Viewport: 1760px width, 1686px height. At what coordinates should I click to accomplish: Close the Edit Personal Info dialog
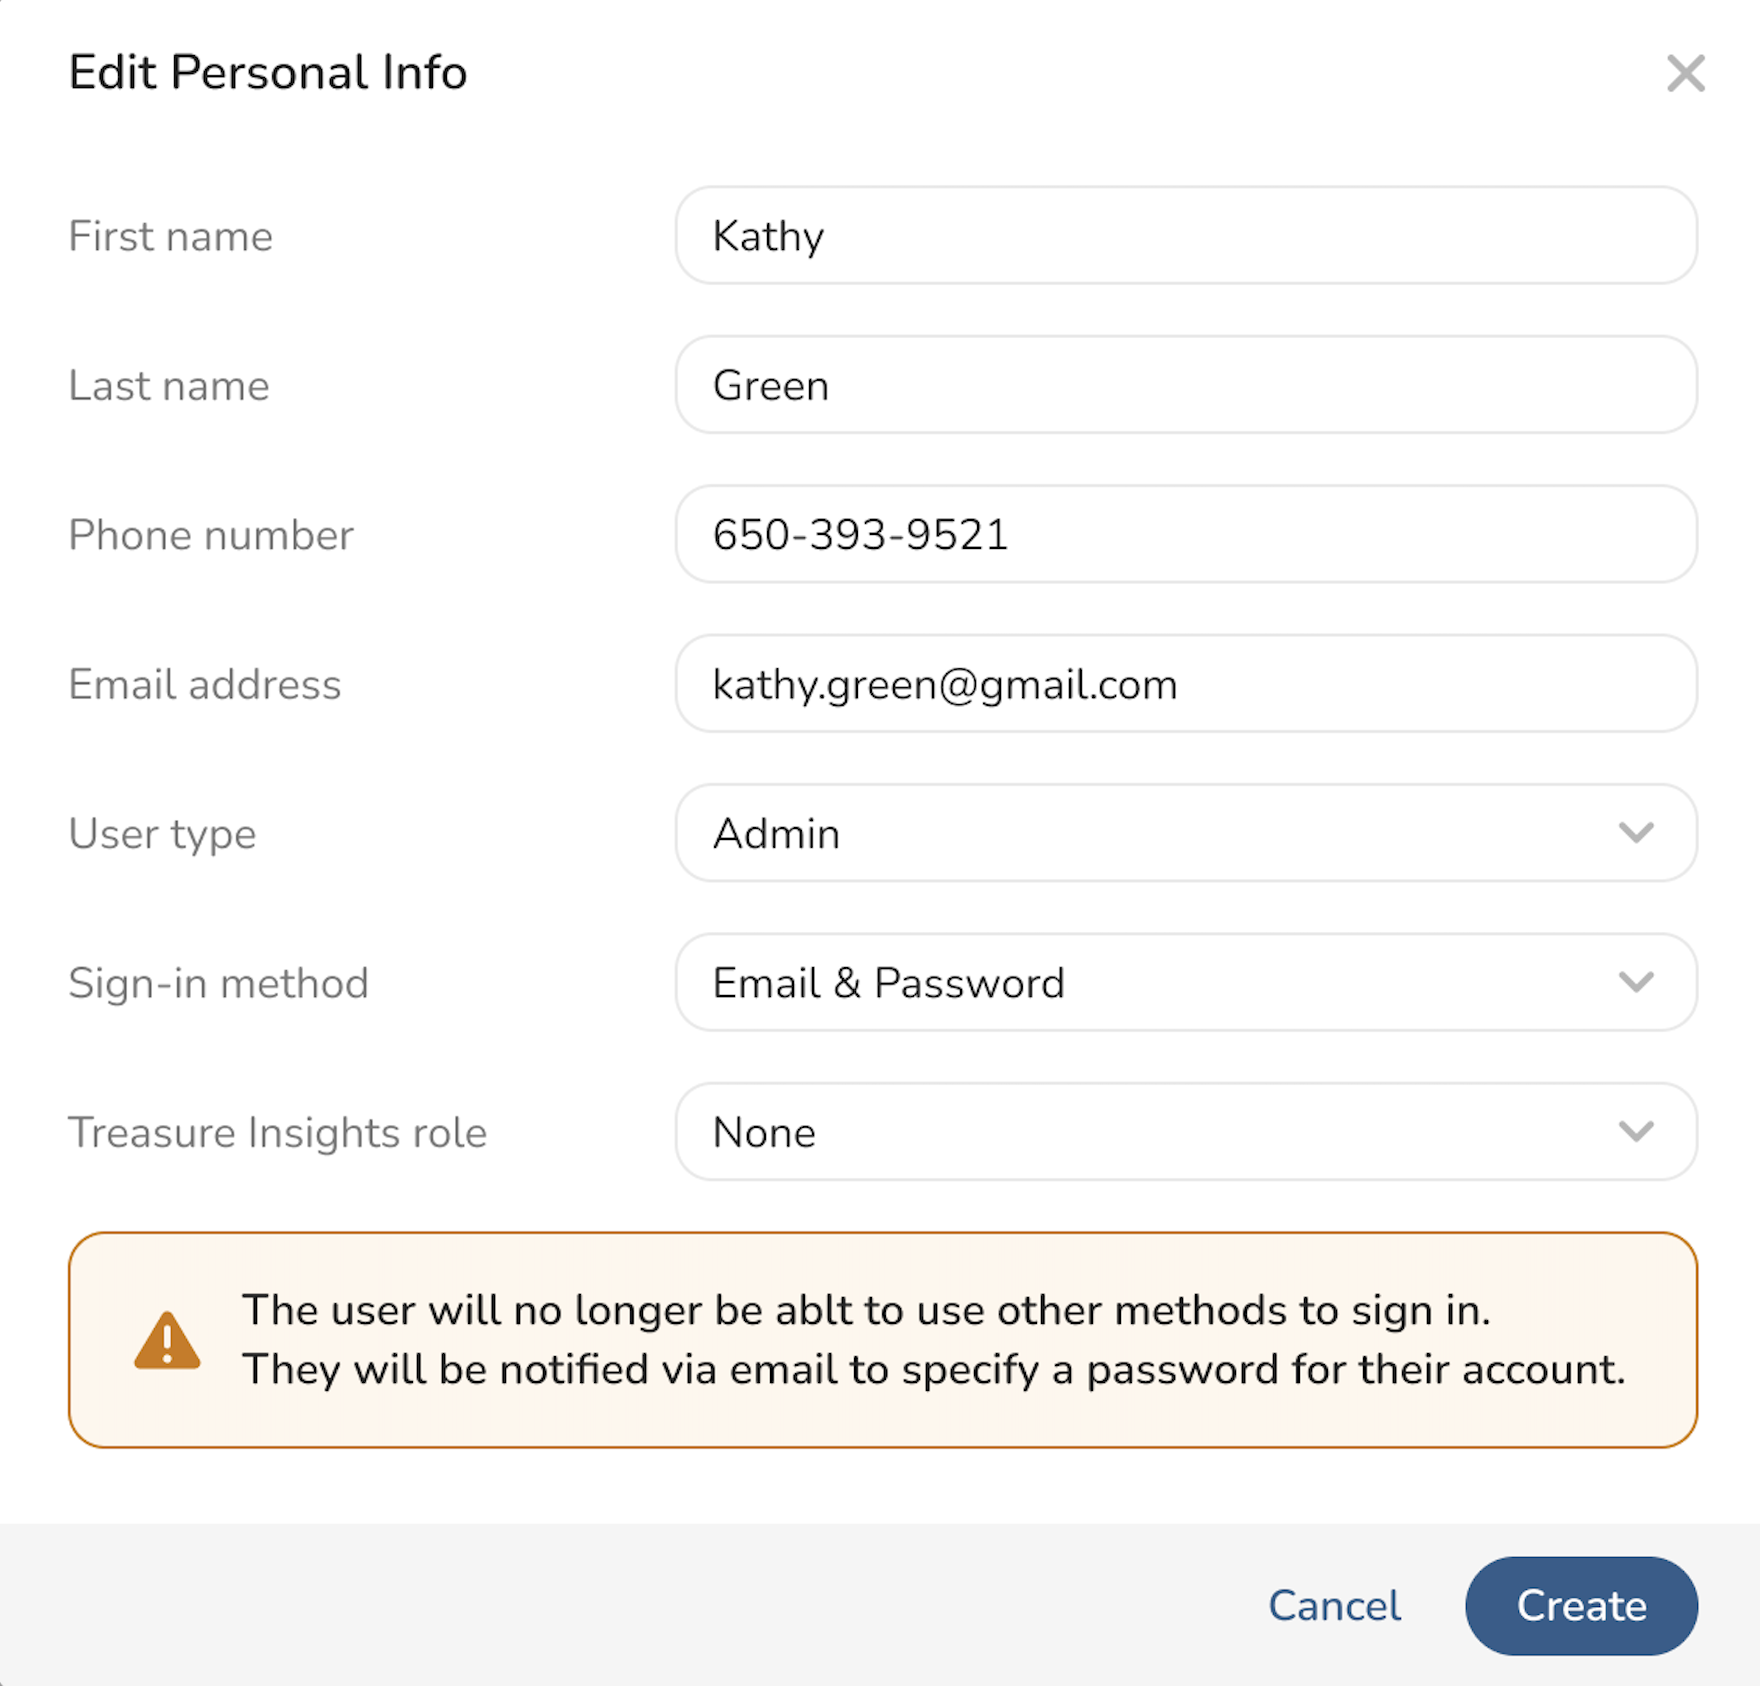coord(1685,73)
